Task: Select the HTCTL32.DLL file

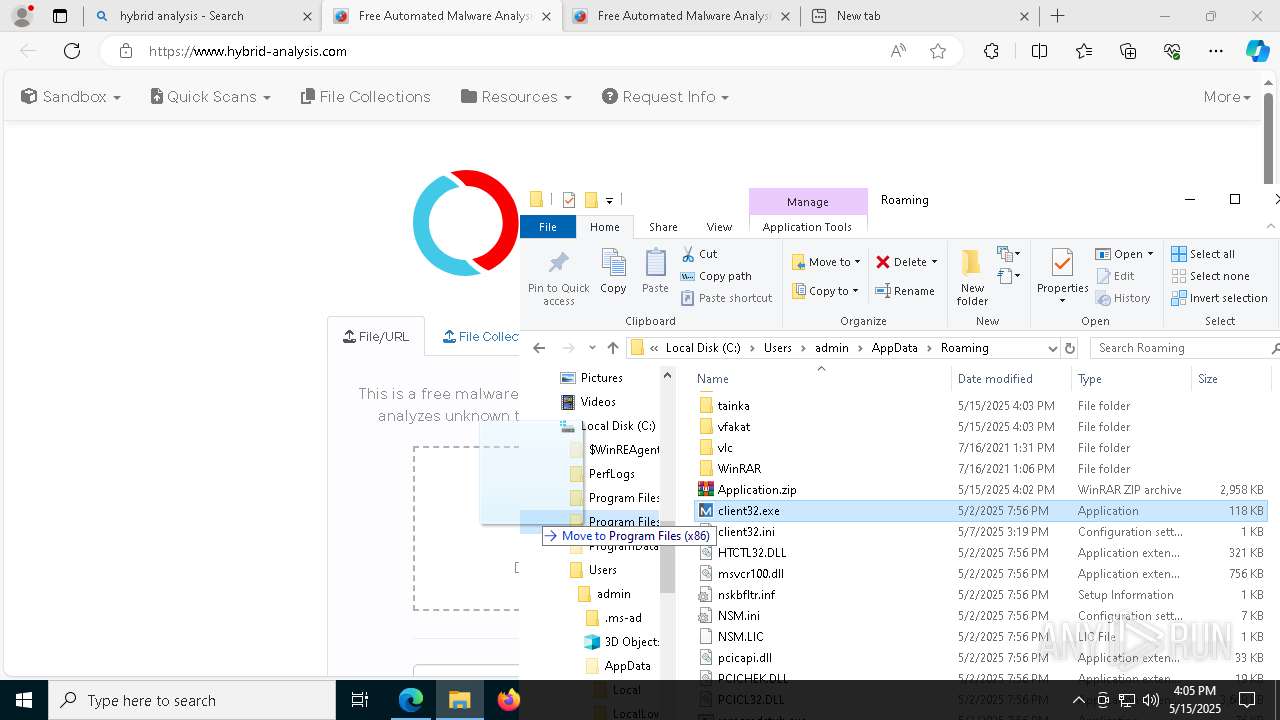Action: [752, 553]
